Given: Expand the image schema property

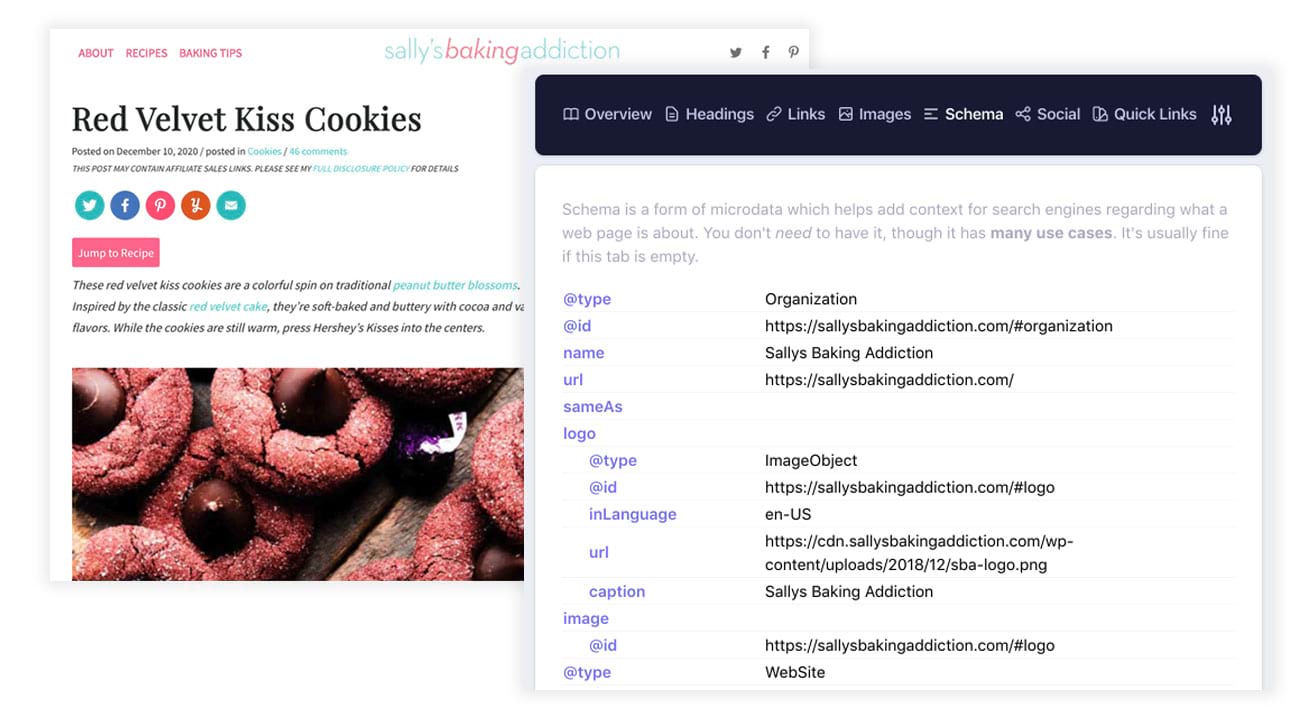Looking at the screenshot, I should (x=585, y=618).
